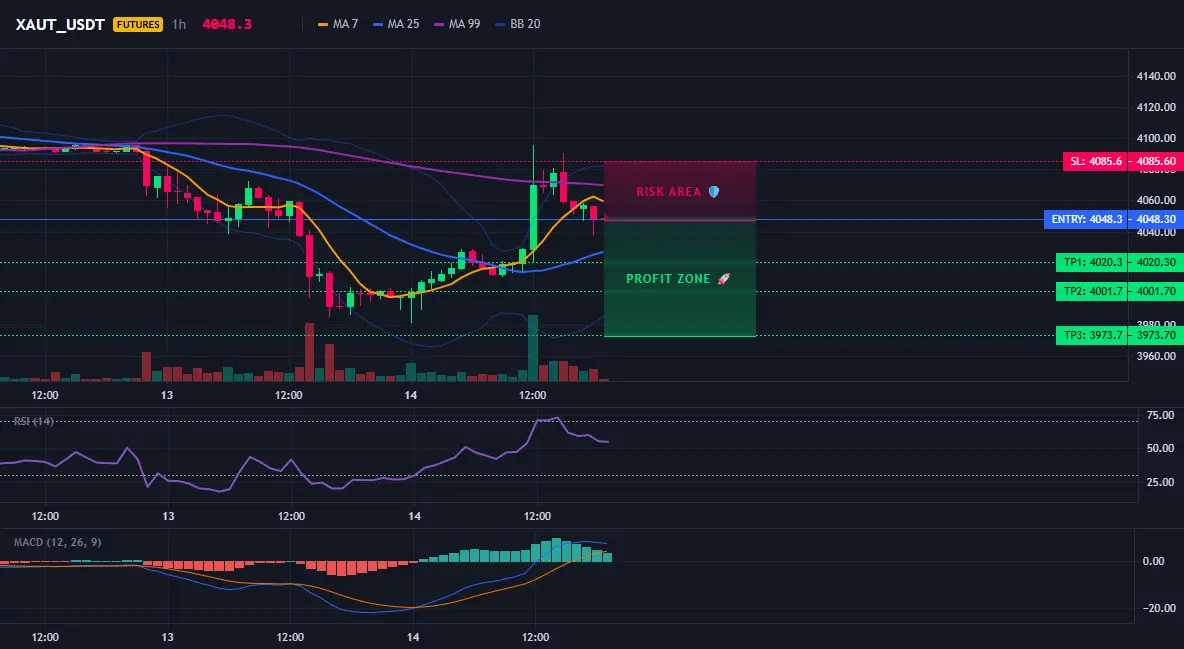Click the 0.00 MACD axis value
This screenshot has height=649, width=1184.
[1153, 561]
